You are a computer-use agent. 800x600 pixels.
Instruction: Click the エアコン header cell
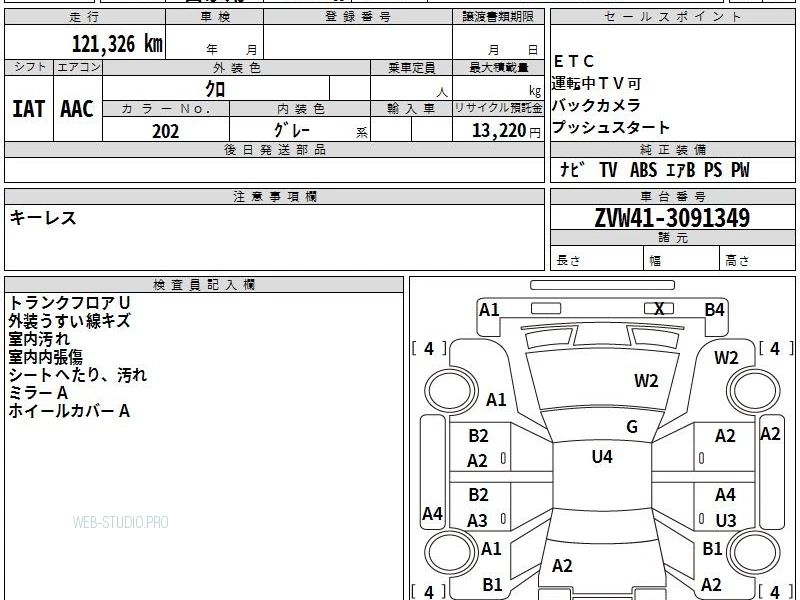click(x=78, y=67)
